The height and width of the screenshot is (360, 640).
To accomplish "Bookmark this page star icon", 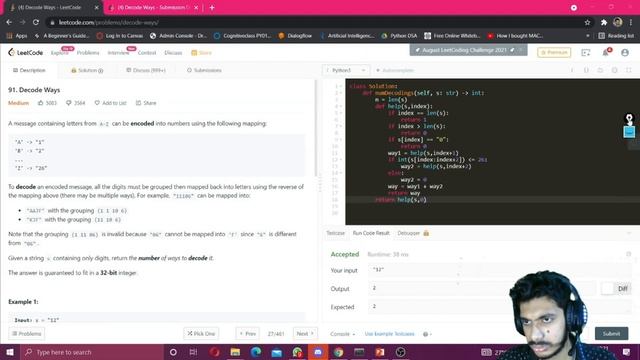I will (587, 22).
